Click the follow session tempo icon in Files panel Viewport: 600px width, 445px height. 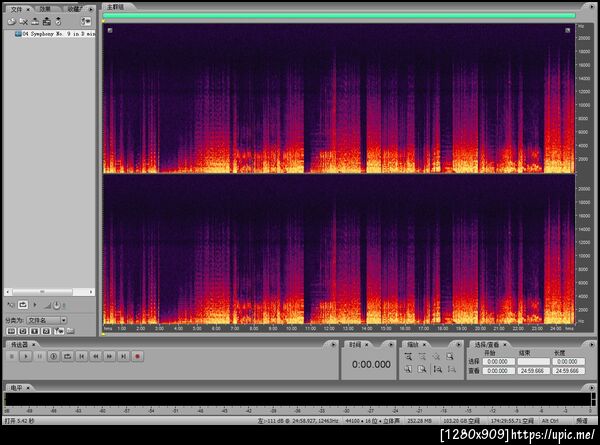click(x=11, y=305)
